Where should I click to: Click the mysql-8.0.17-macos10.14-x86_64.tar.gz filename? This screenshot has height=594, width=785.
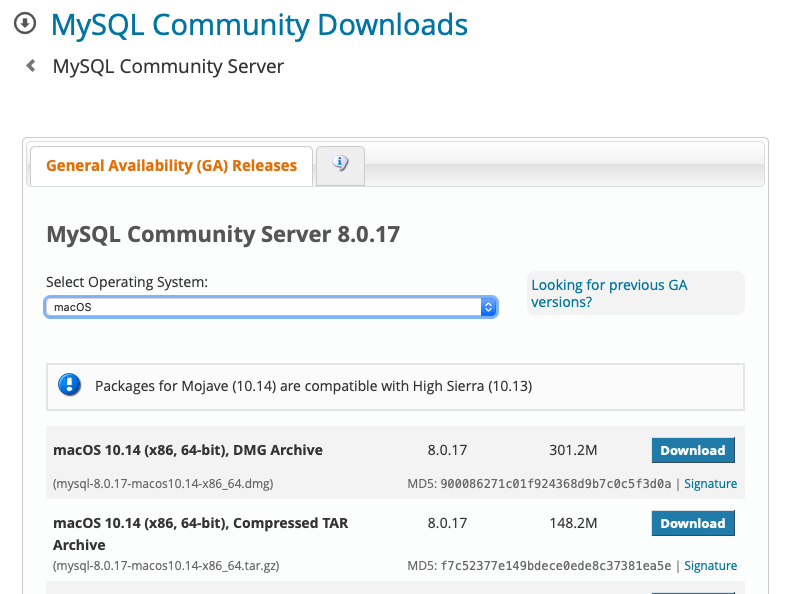(x=166, y=566)
